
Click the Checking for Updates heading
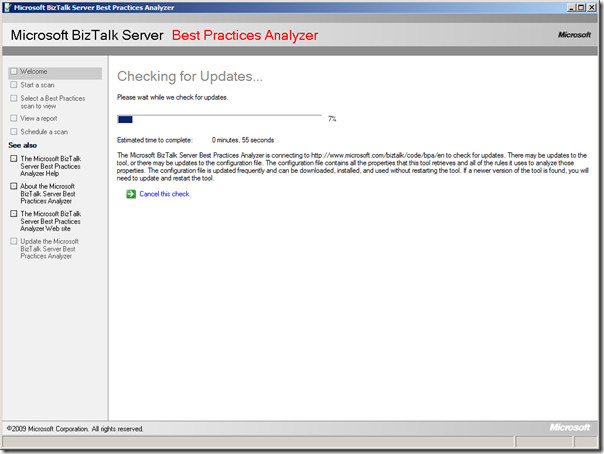click(x=190, y=76)
